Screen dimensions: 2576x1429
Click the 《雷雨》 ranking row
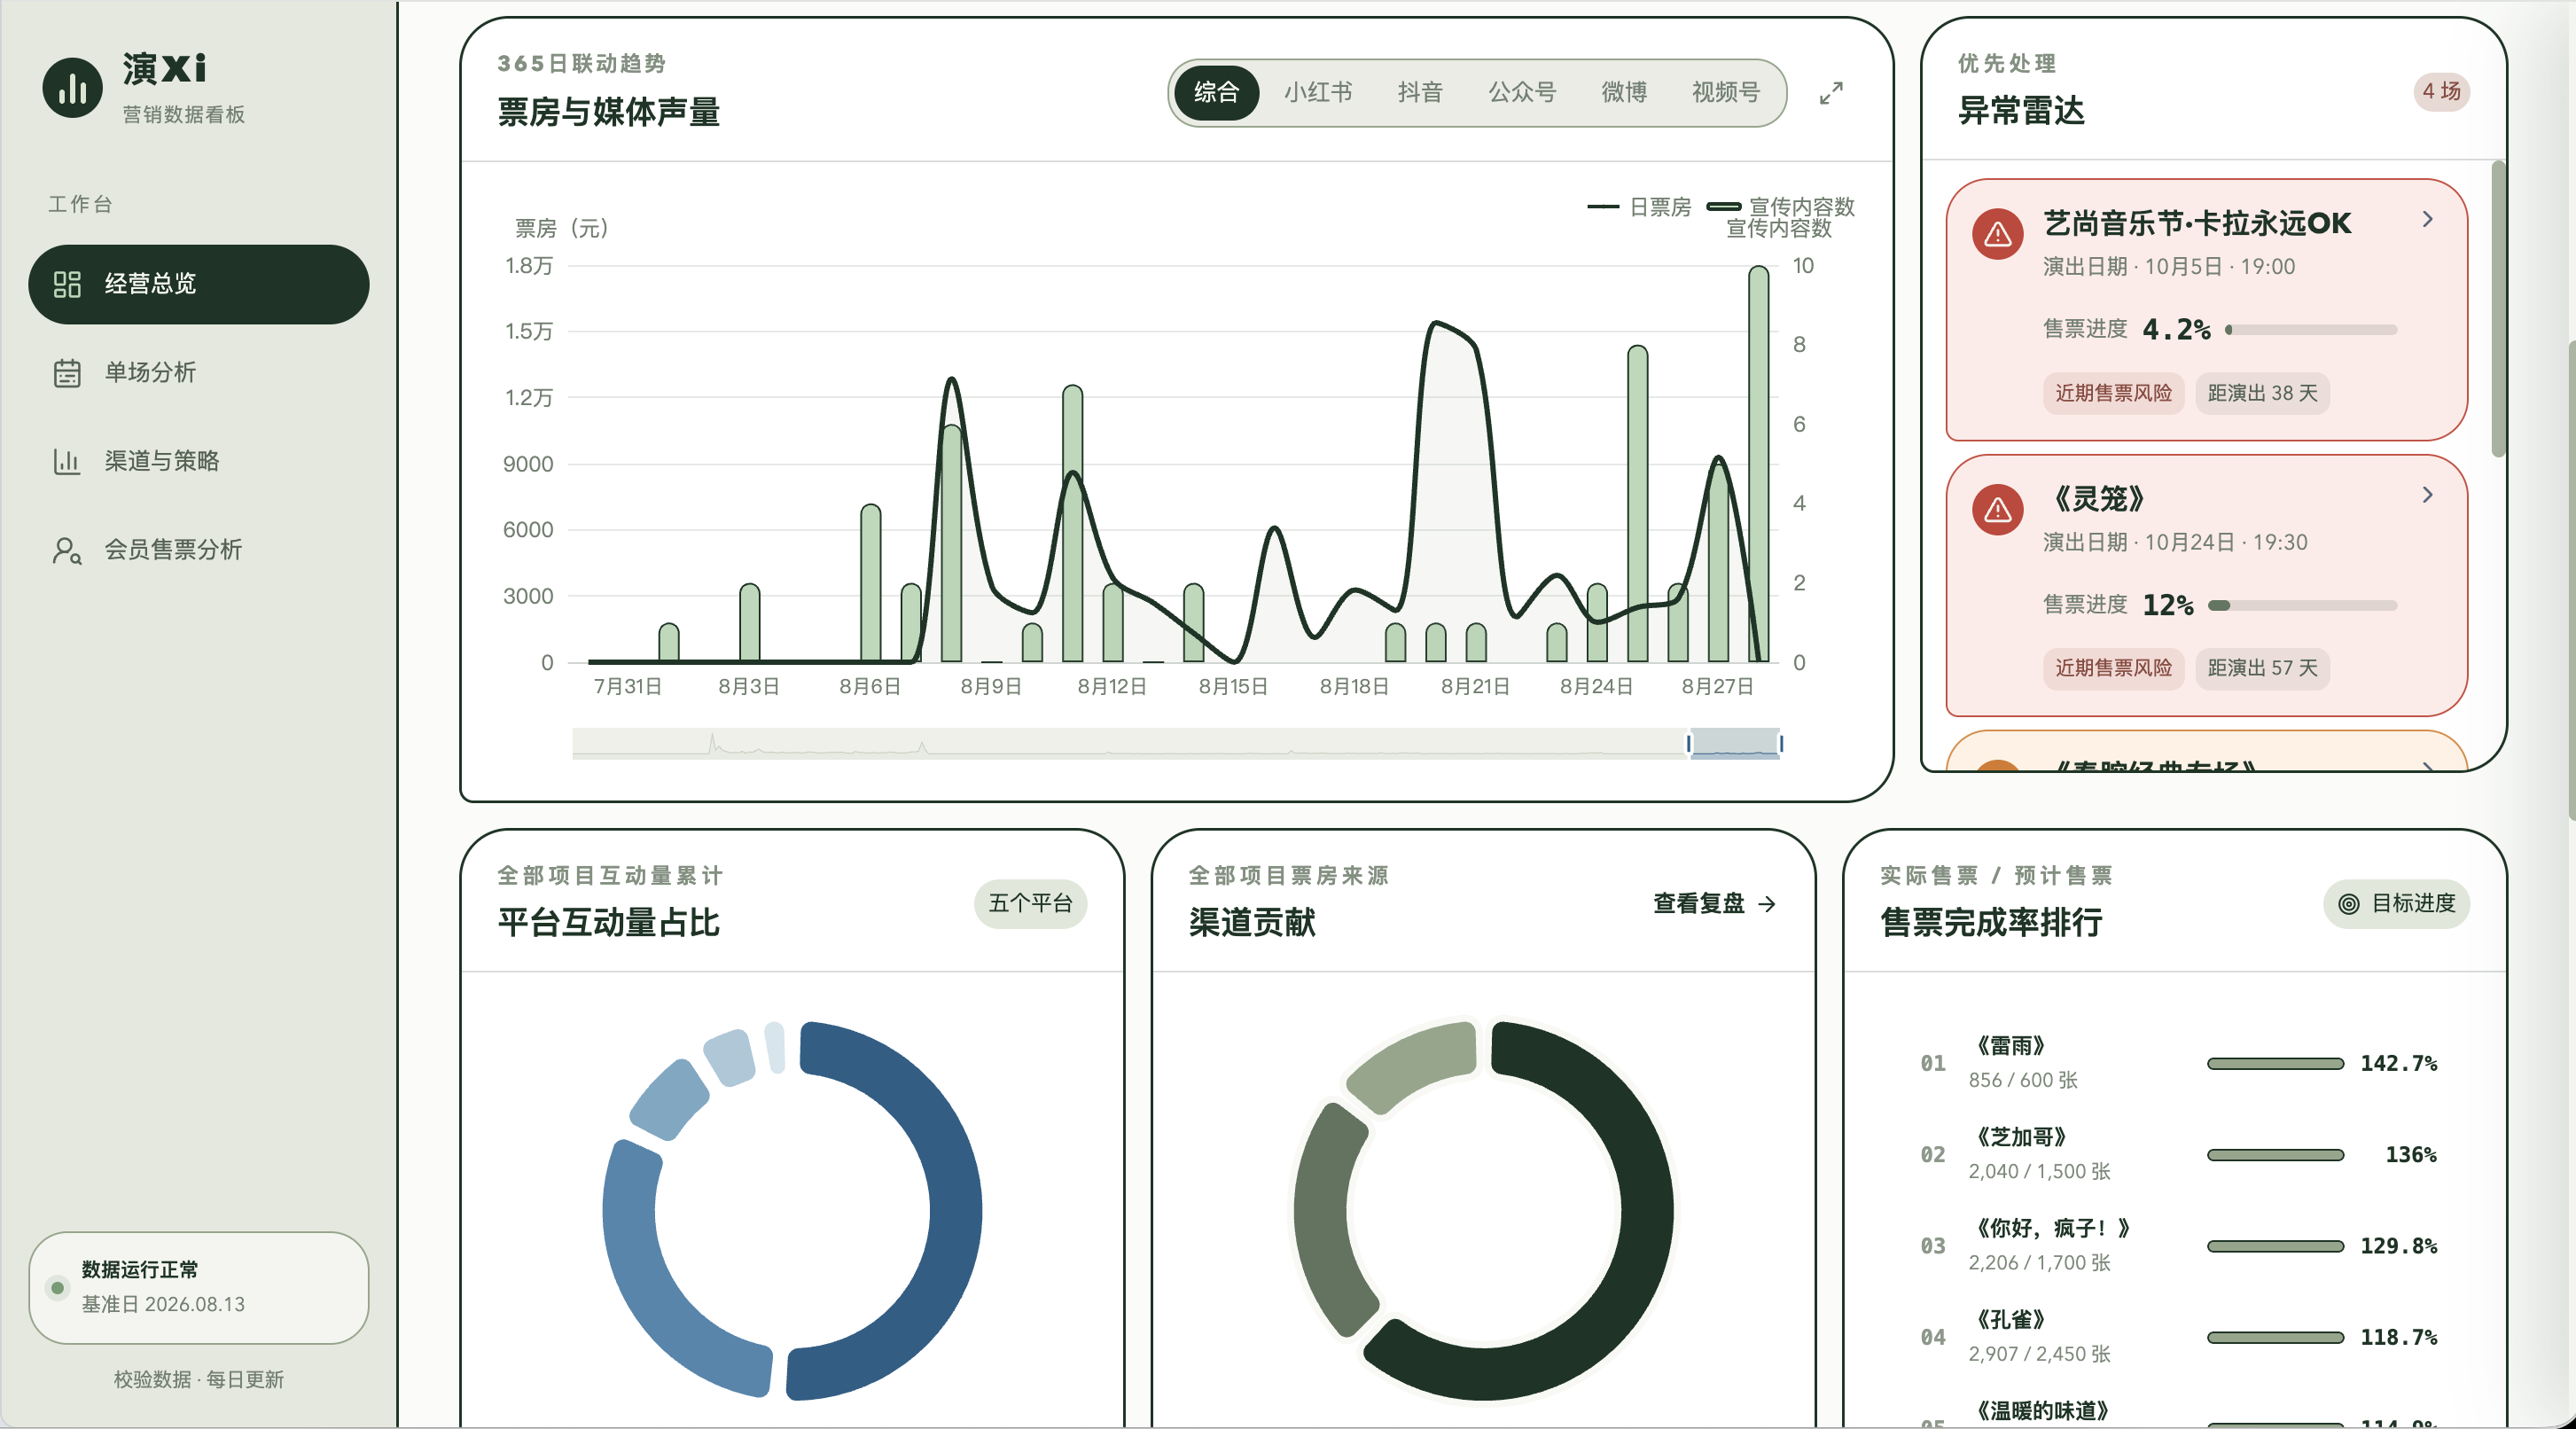[2178, 1063]
